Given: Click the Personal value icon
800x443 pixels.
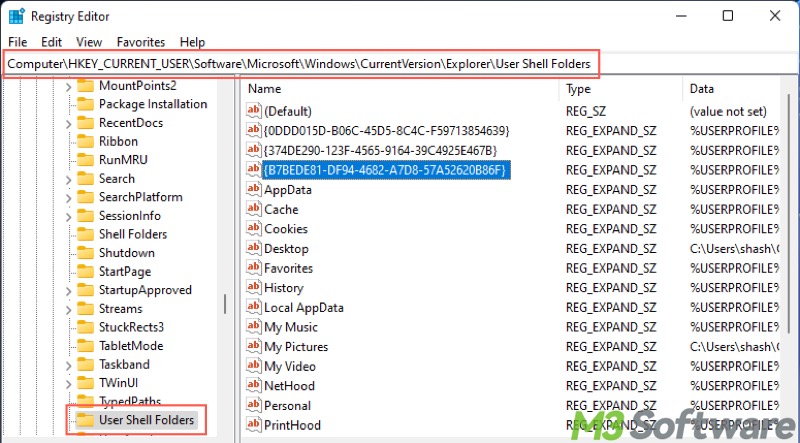Looking at the screenshot, I should [x=254, y=405].
